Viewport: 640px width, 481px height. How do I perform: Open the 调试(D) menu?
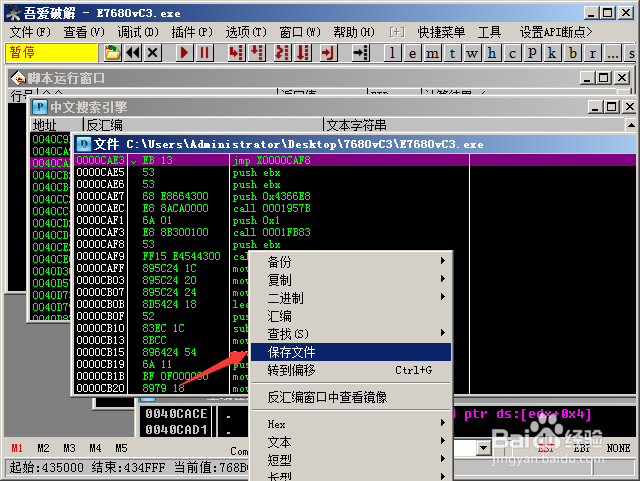138,32
